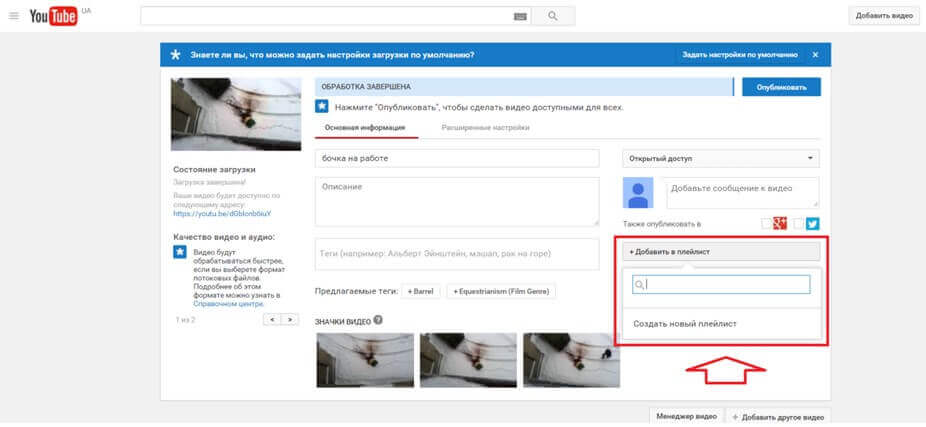Enable the Twitter sharing checkbox
This screenshot has width=926, height=427.
point(799,224)
